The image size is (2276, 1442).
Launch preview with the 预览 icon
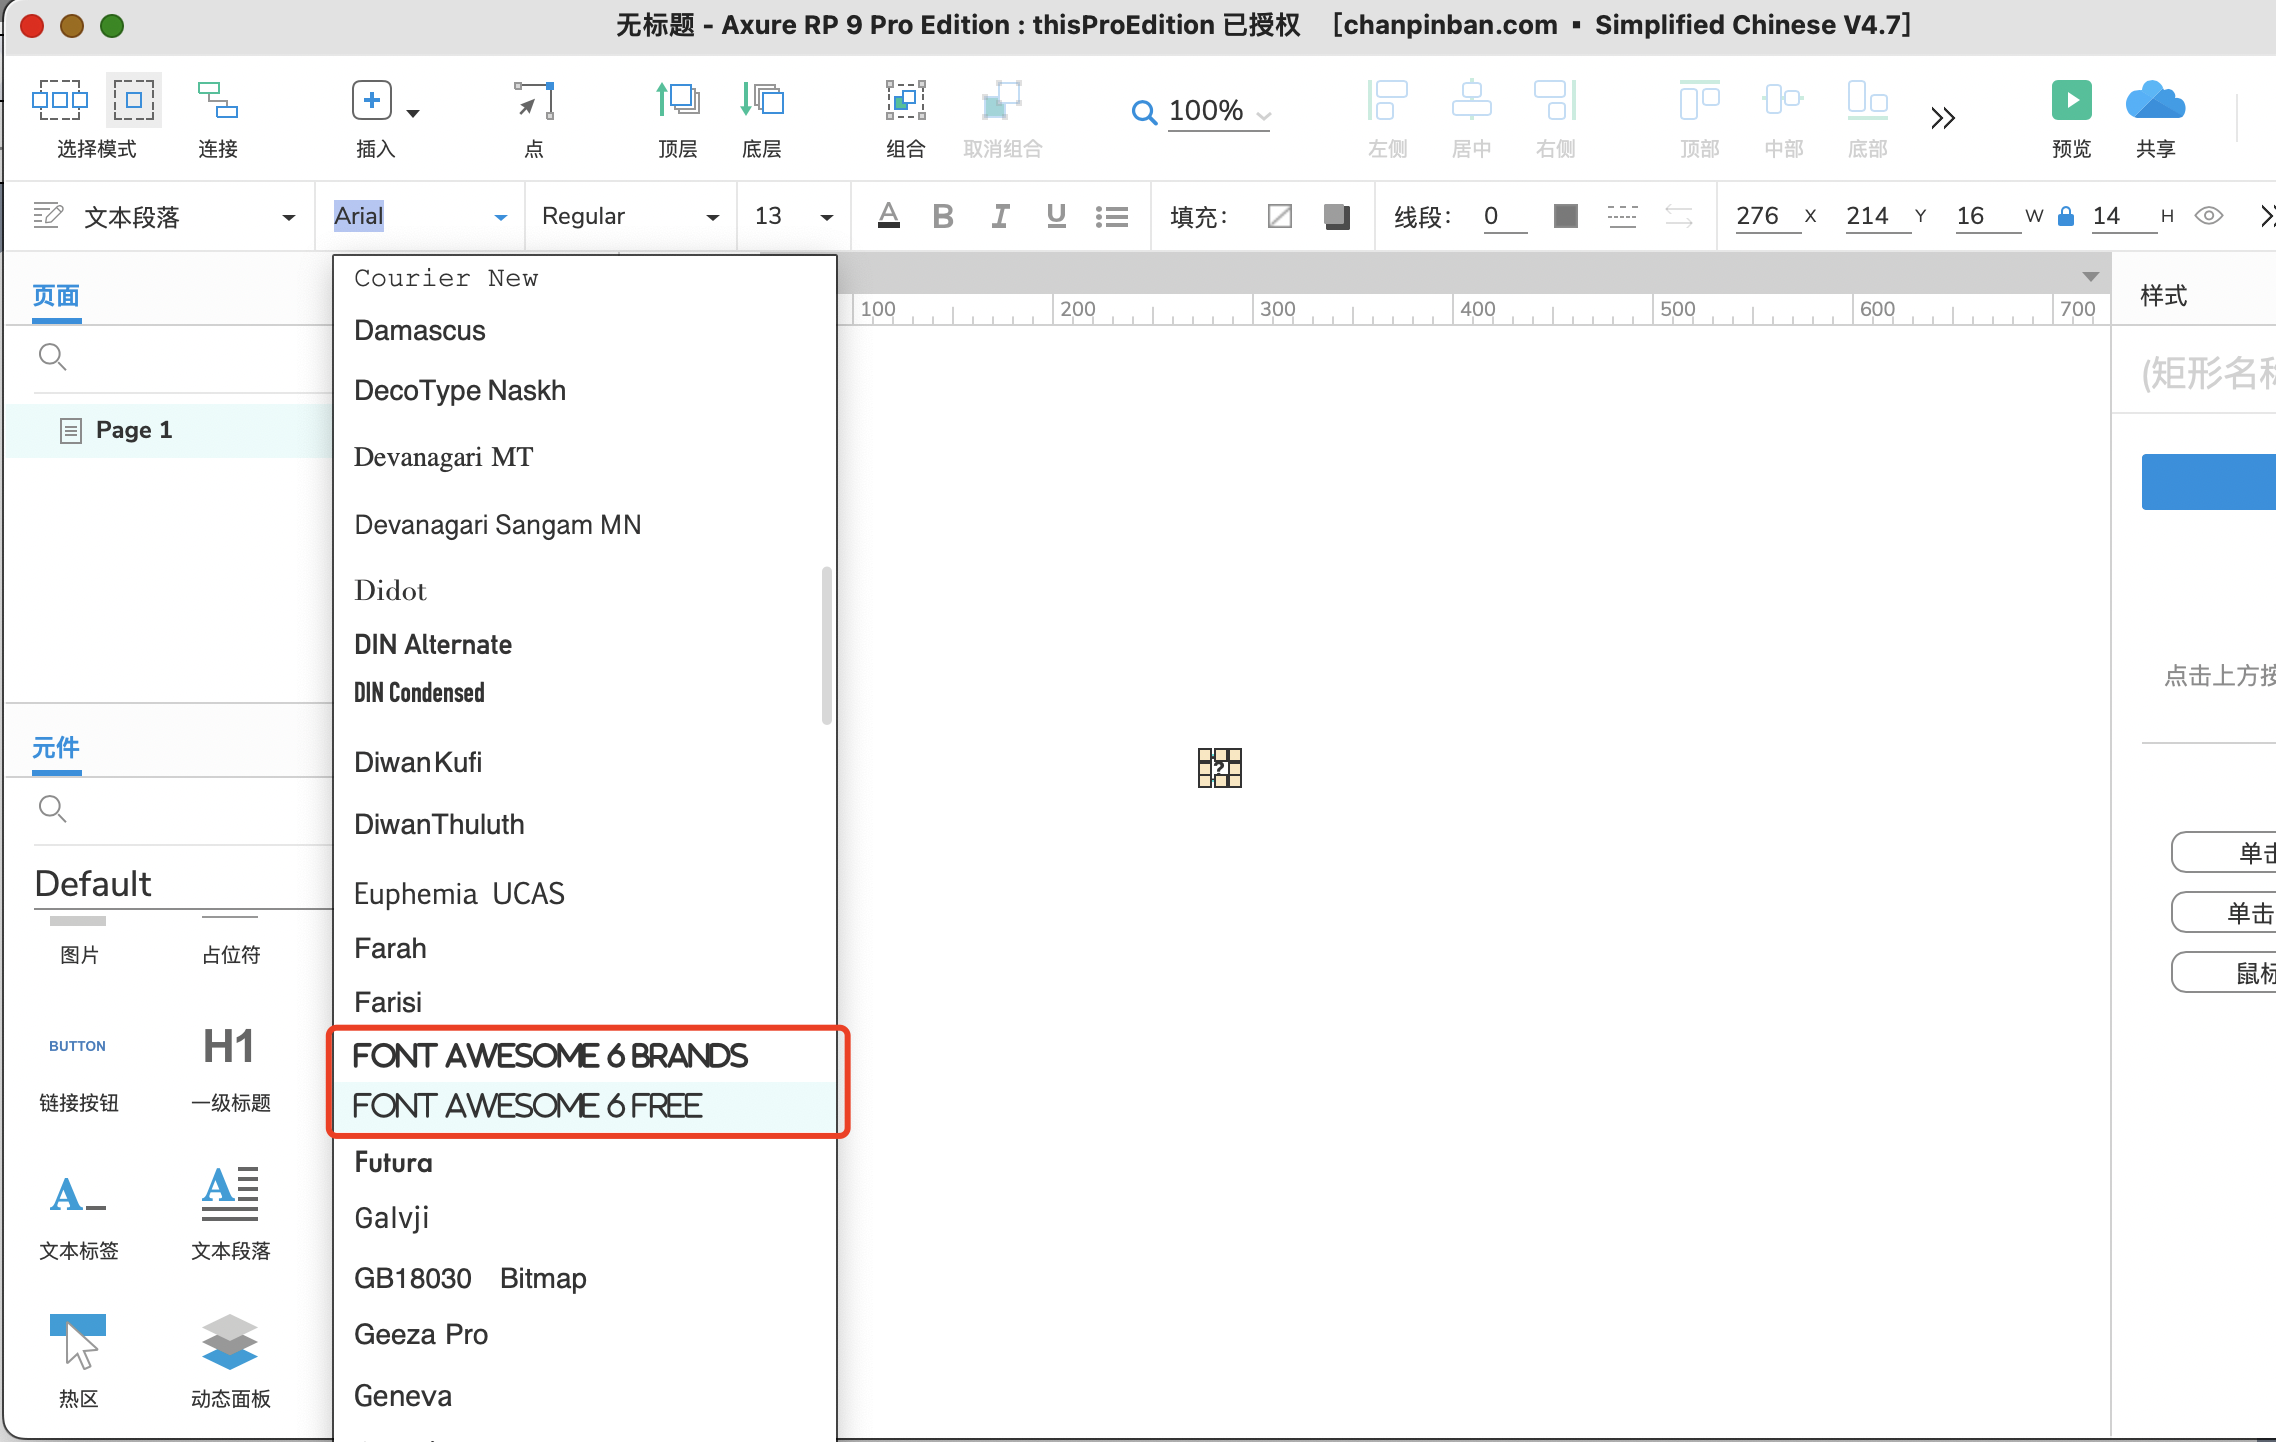pos(2070,100)
